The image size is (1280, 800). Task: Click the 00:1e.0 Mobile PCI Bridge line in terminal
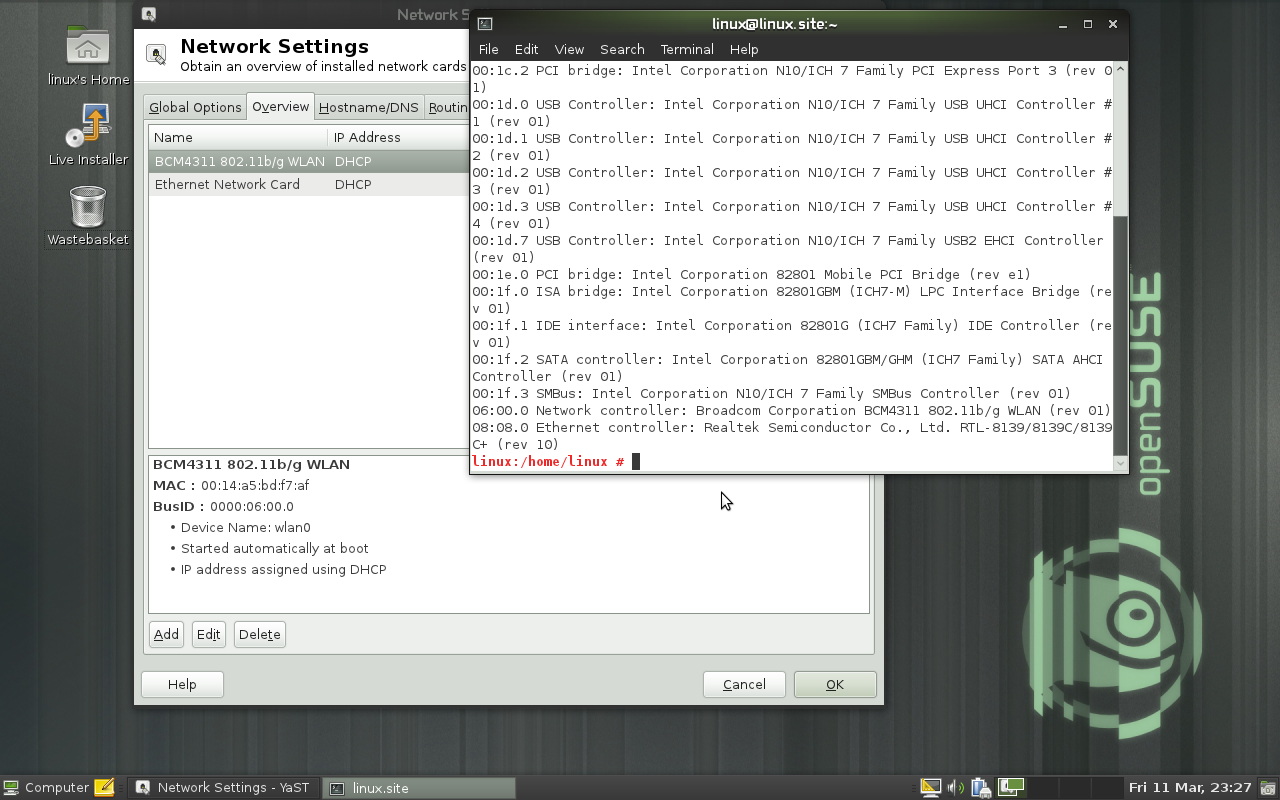click(x=751, y=274)
